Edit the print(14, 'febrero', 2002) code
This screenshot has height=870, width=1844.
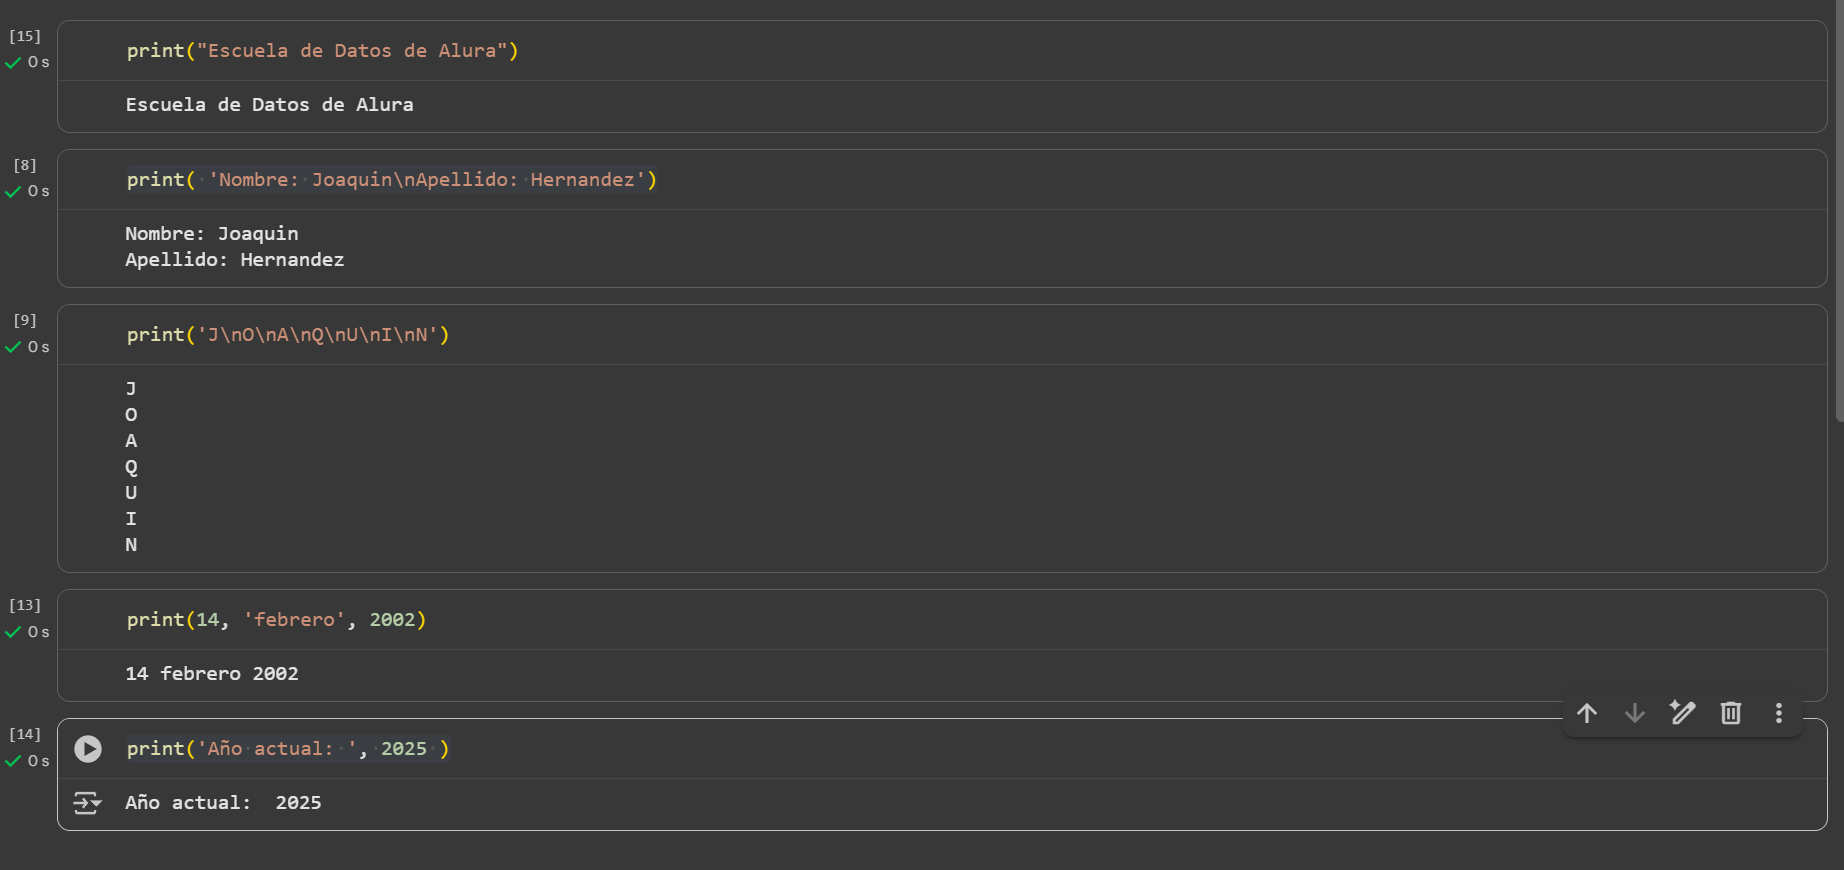click(x=276, y=620)
